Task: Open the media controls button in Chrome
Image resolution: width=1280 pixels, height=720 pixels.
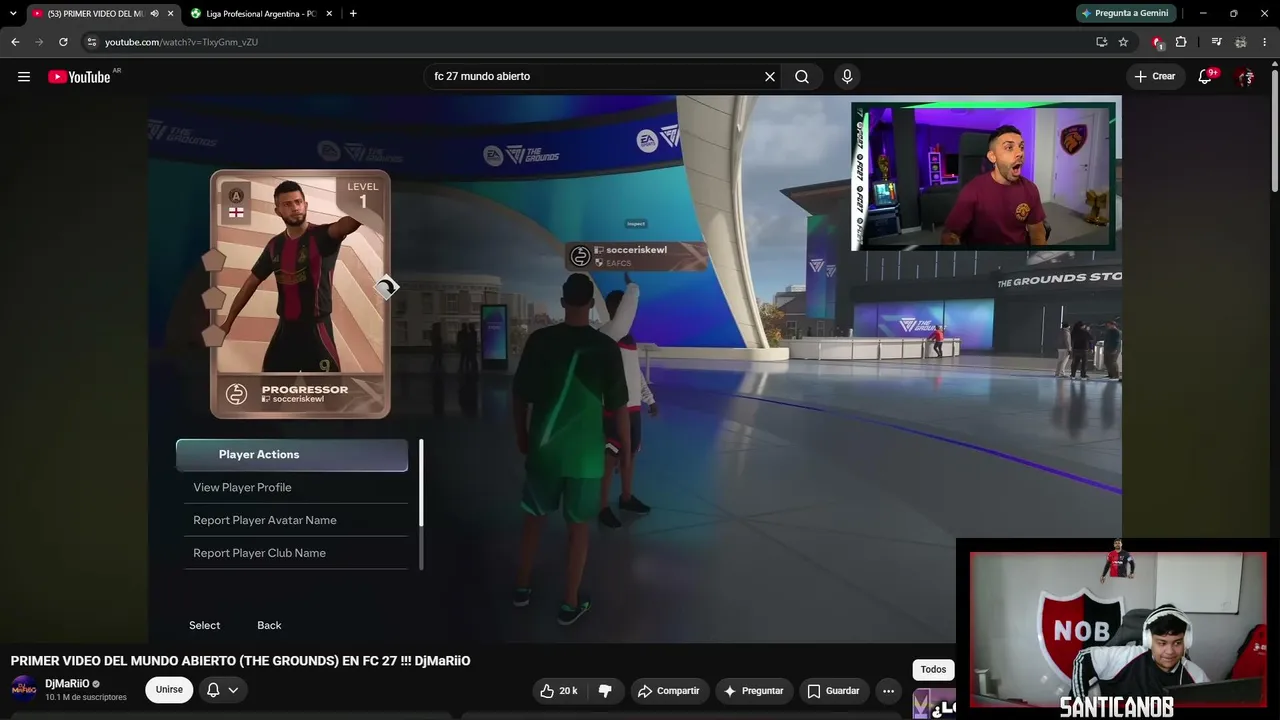Action: pyautogui.click(x=1216, y=42)
